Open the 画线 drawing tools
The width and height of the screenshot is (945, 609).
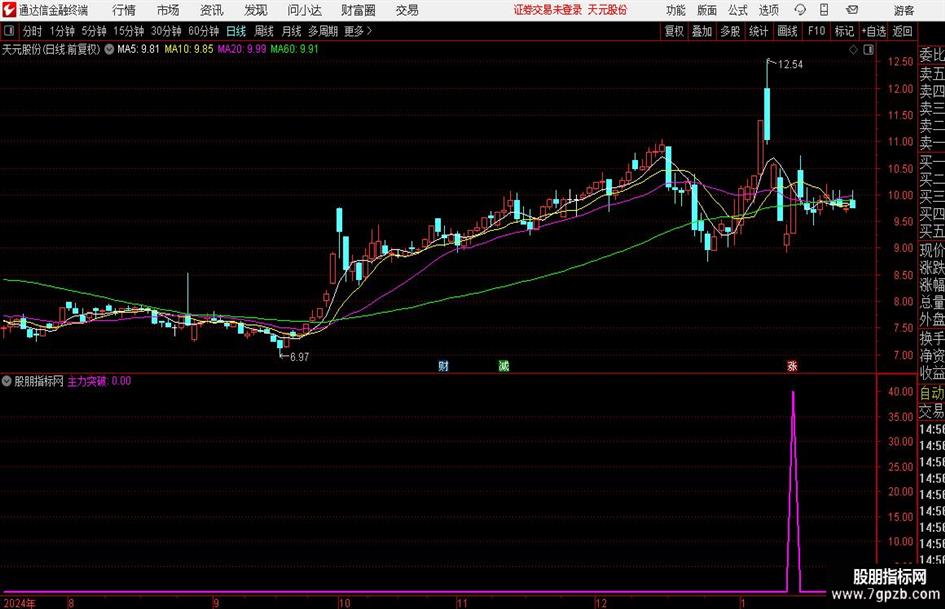click(787, 31)
